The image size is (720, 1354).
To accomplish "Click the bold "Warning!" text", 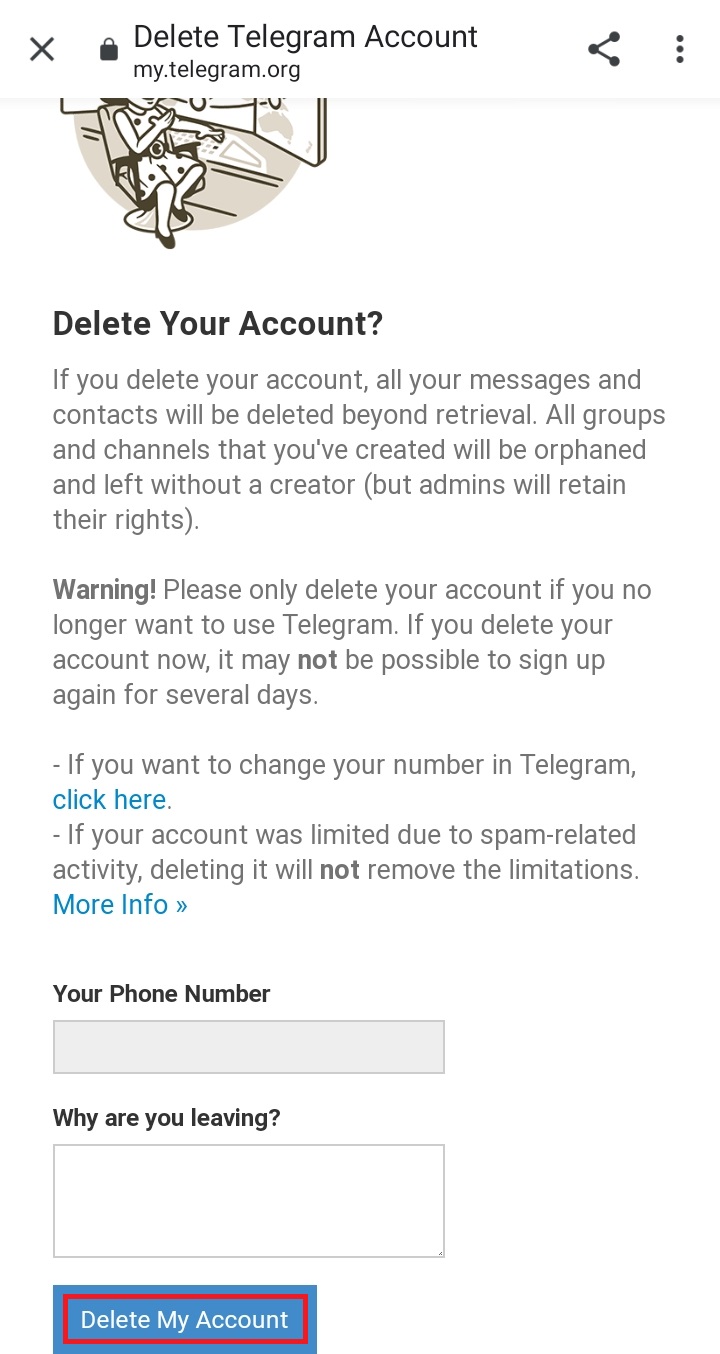I will click(x=104, y=590).
